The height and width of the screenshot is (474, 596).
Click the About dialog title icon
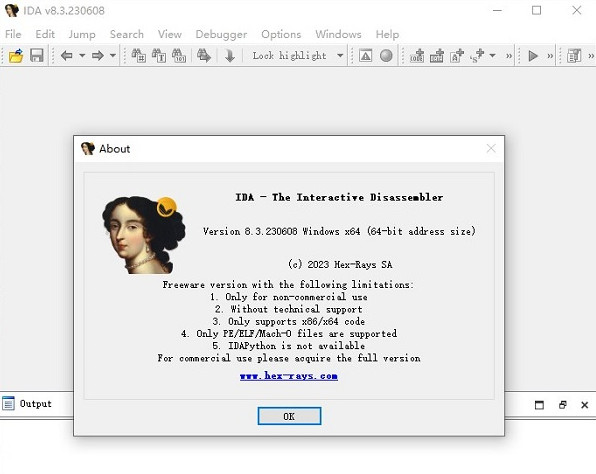pyautogui.click(x=88, y=149)
